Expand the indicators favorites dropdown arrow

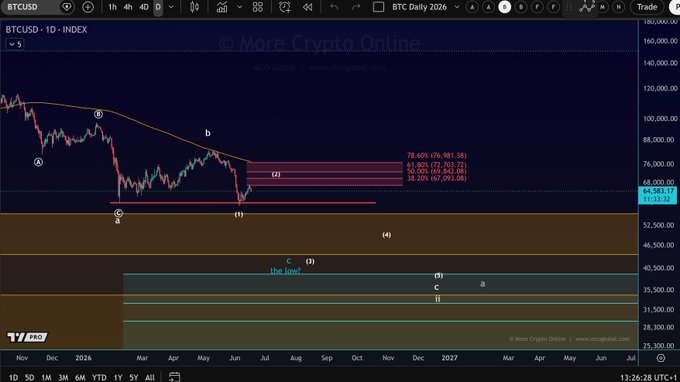pos(239,7)
